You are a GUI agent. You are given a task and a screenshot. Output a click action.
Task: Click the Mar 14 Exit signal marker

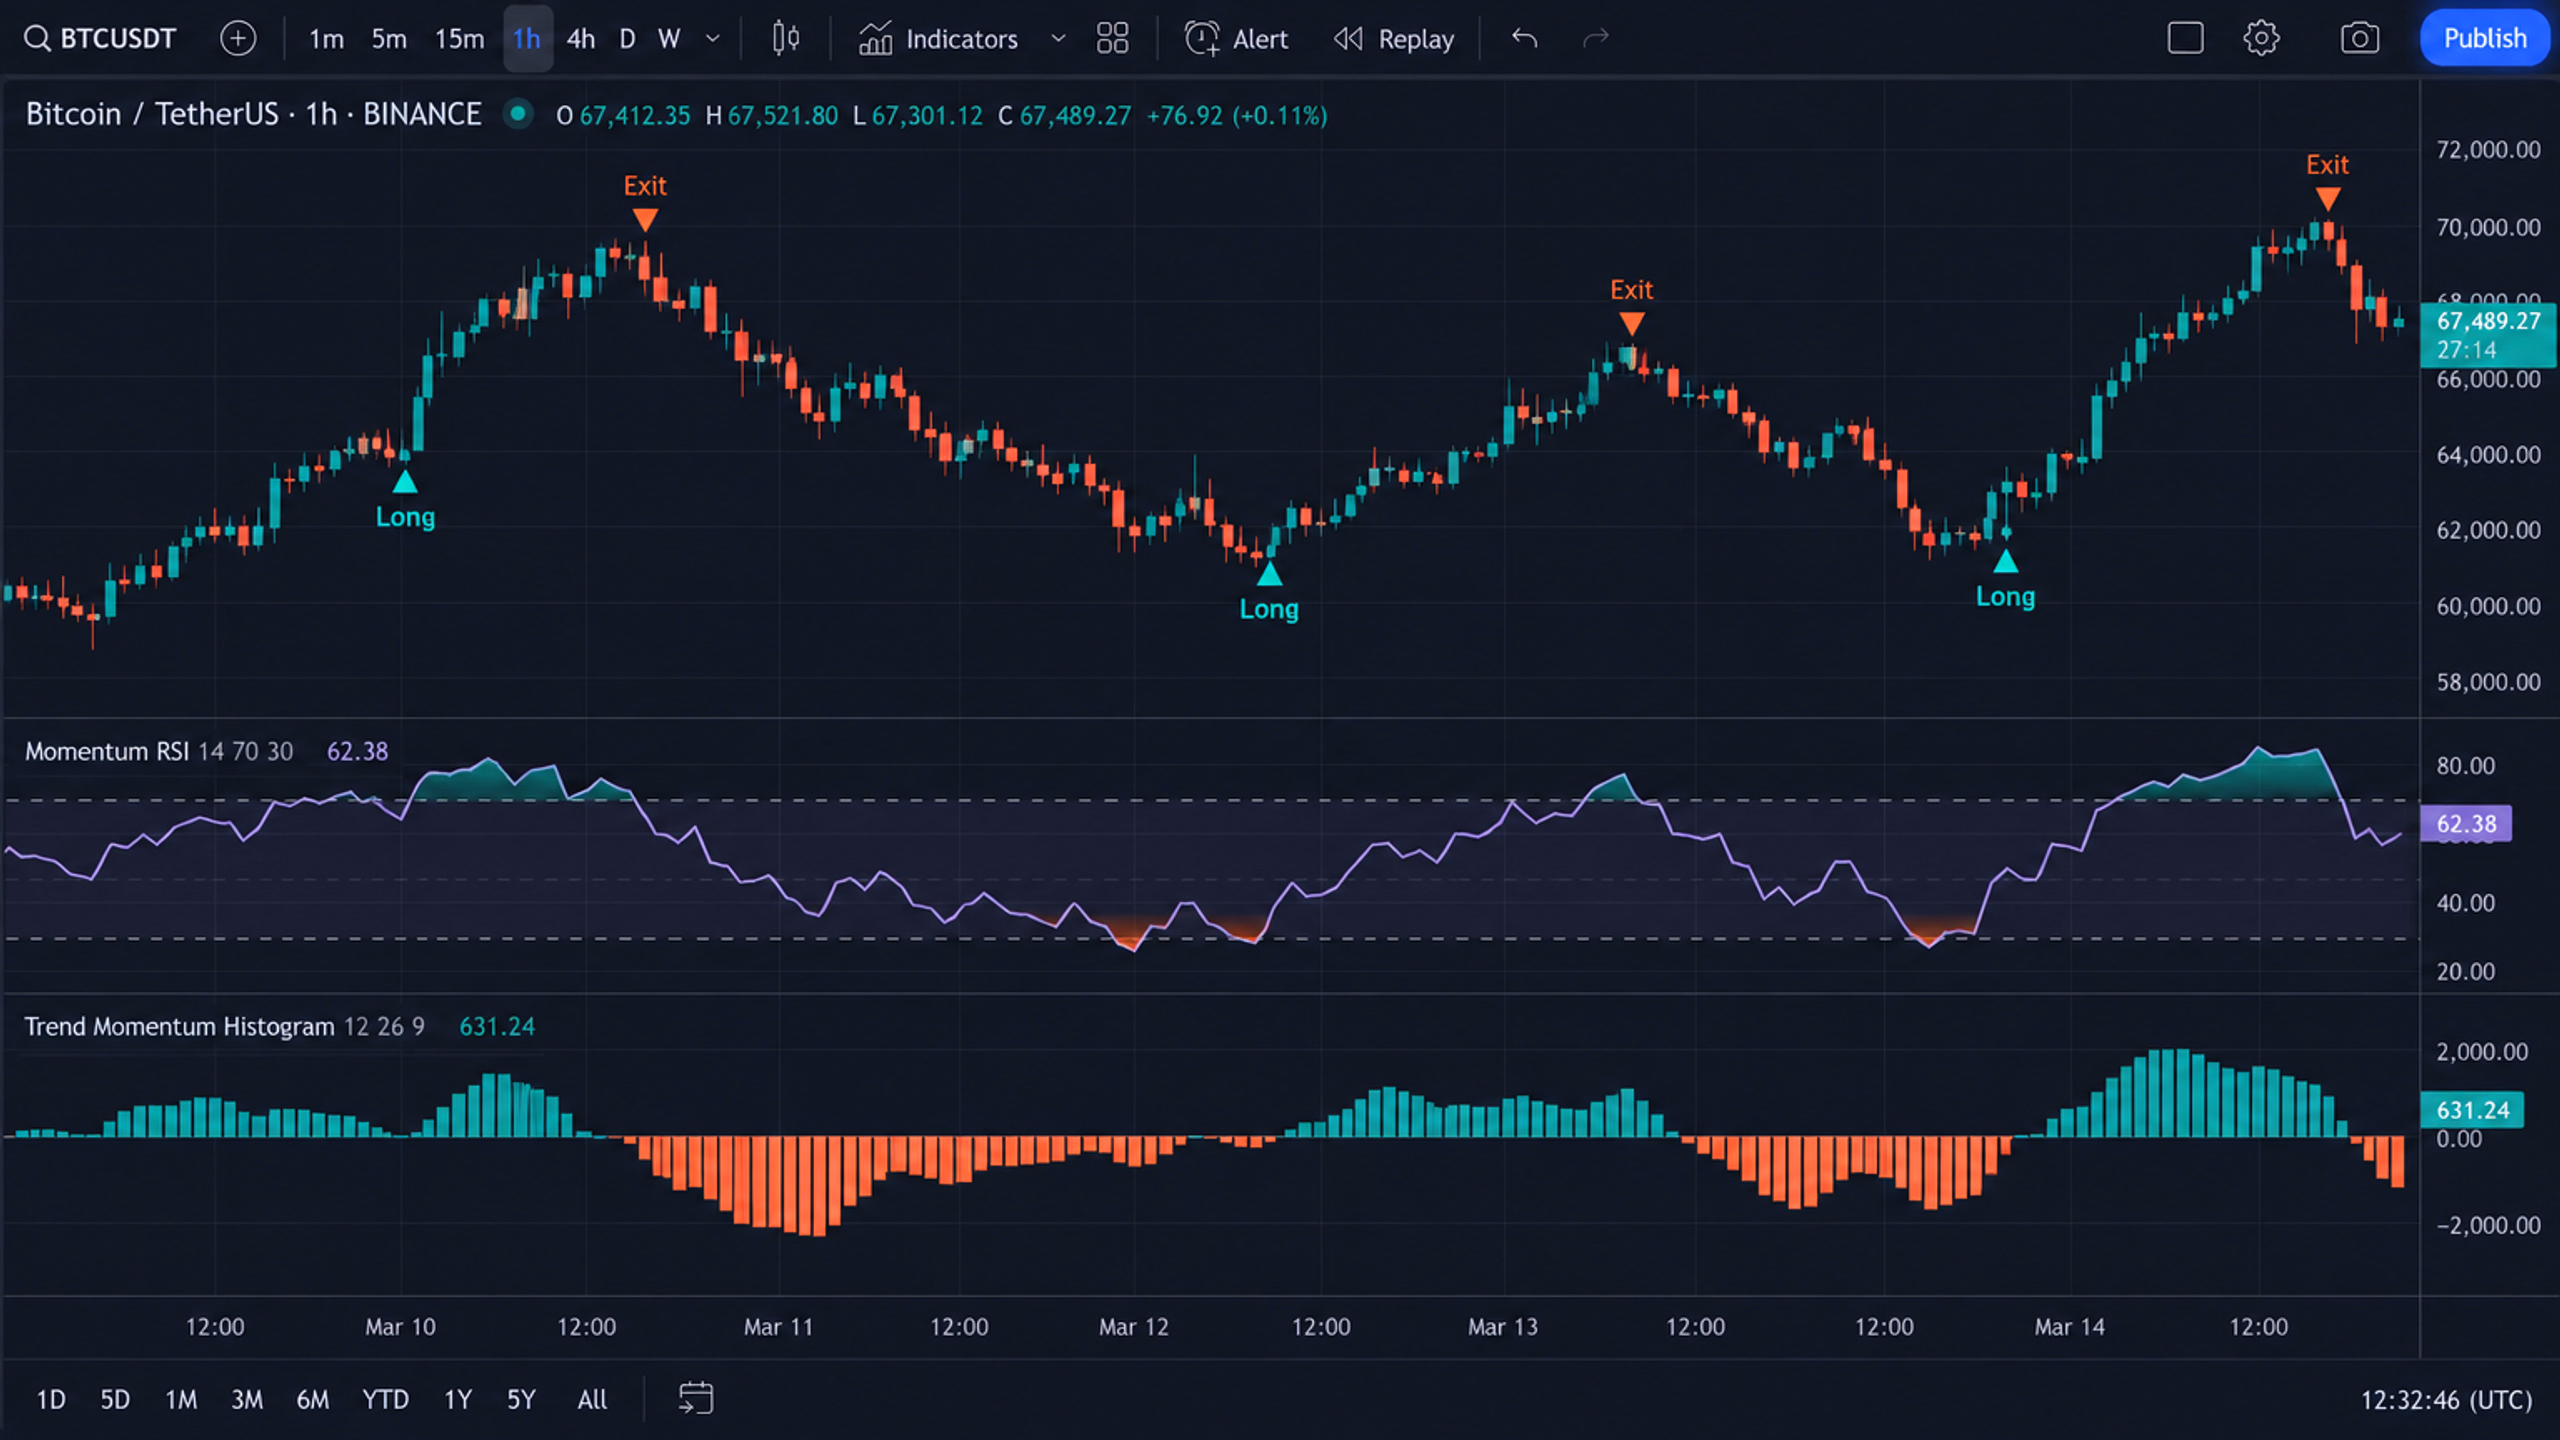point(2327,181)
